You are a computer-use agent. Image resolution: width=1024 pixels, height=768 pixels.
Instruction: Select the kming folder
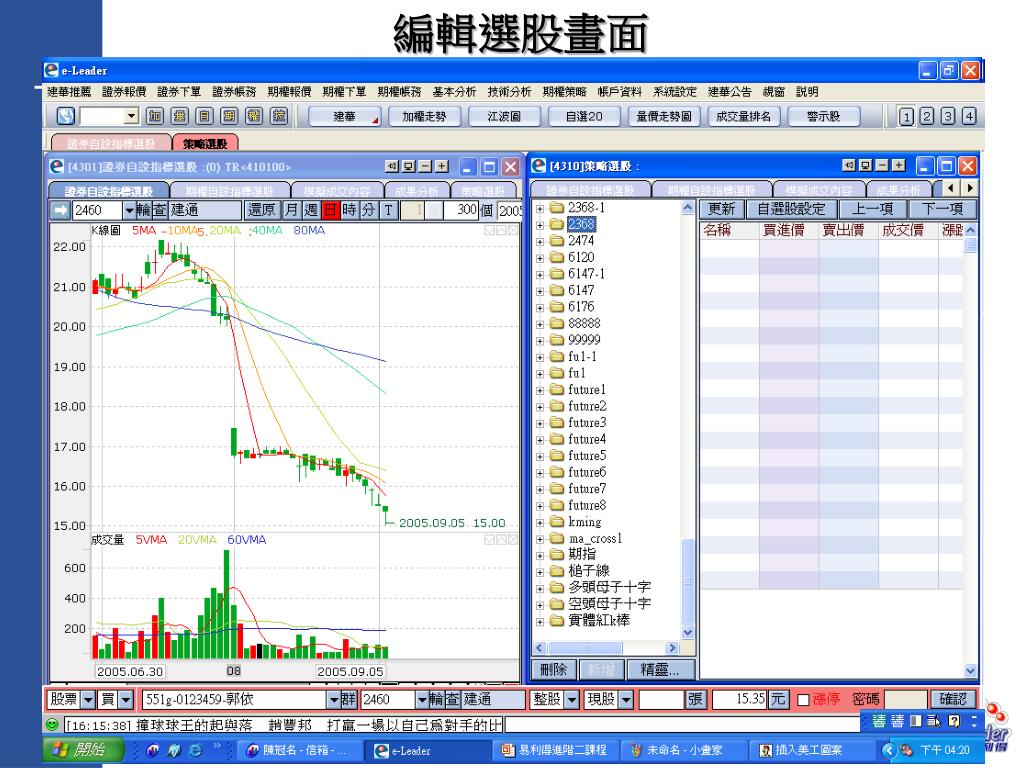pos(584,522)
